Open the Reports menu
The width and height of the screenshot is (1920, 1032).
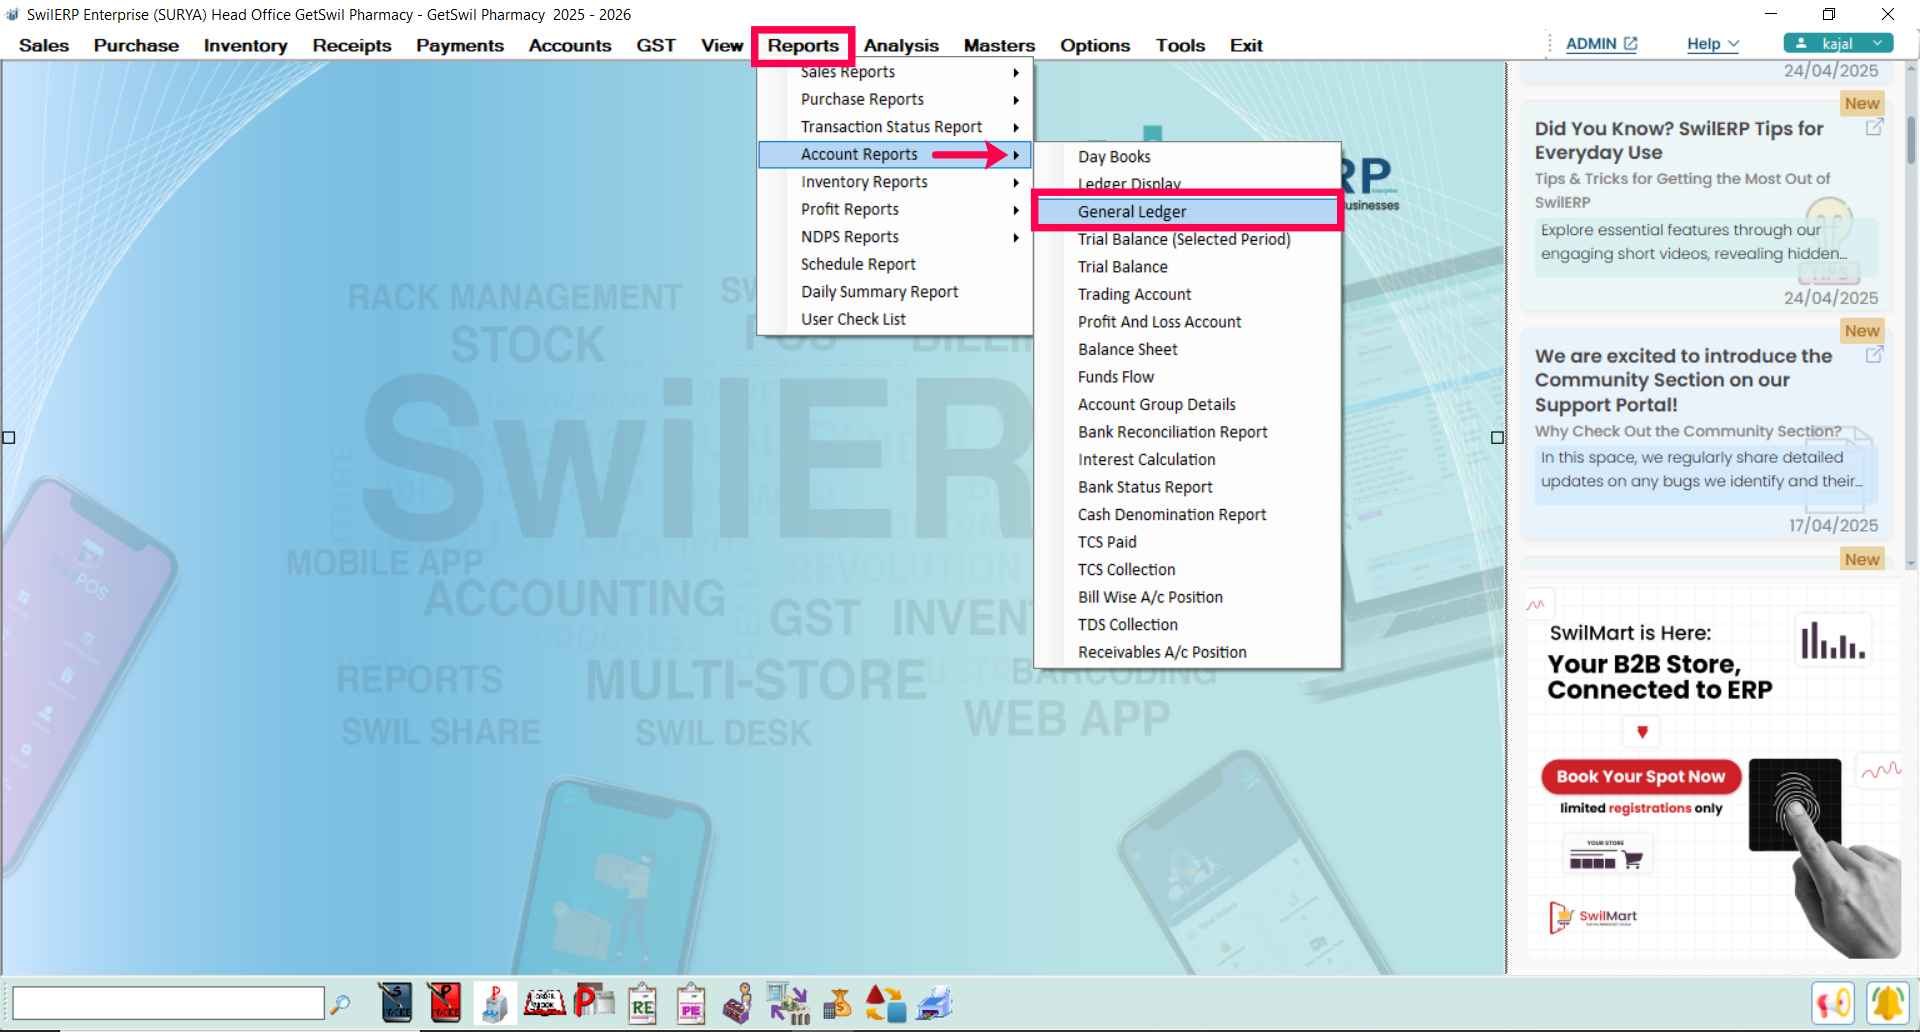[x=803, y=45]
